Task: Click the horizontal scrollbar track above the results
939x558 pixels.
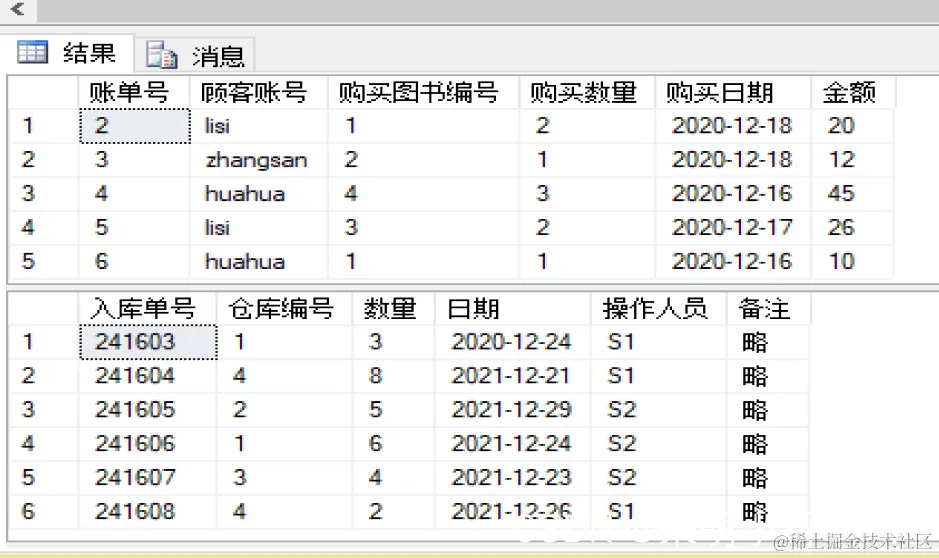Action: pos(487,11)
